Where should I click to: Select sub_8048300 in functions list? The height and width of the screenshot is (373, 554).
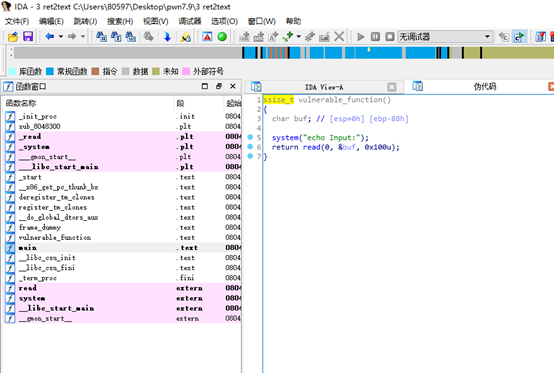tap(123, 126)
